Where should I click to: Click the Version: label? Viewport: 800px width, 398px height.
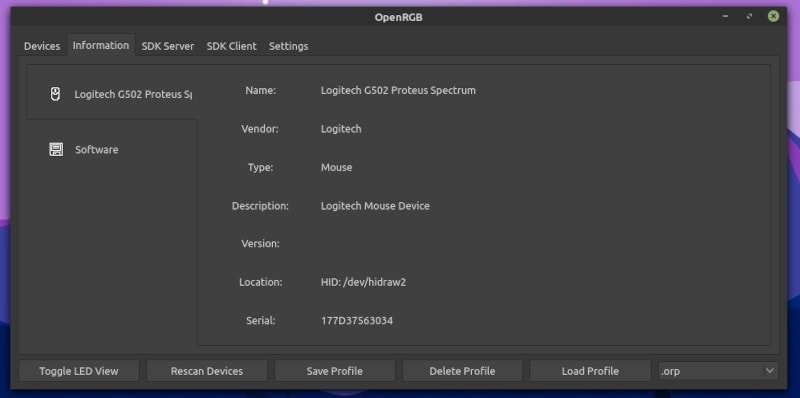pos(260,244)
